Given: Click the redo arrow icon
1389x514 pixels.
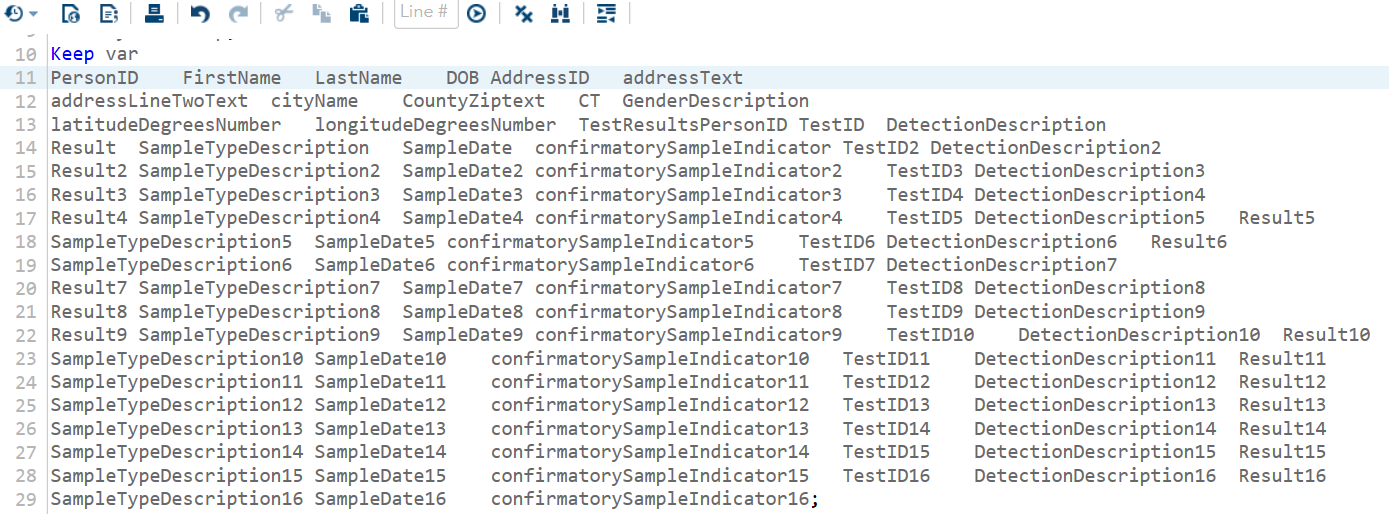Looking at the screenshot, I should [238, 13].
